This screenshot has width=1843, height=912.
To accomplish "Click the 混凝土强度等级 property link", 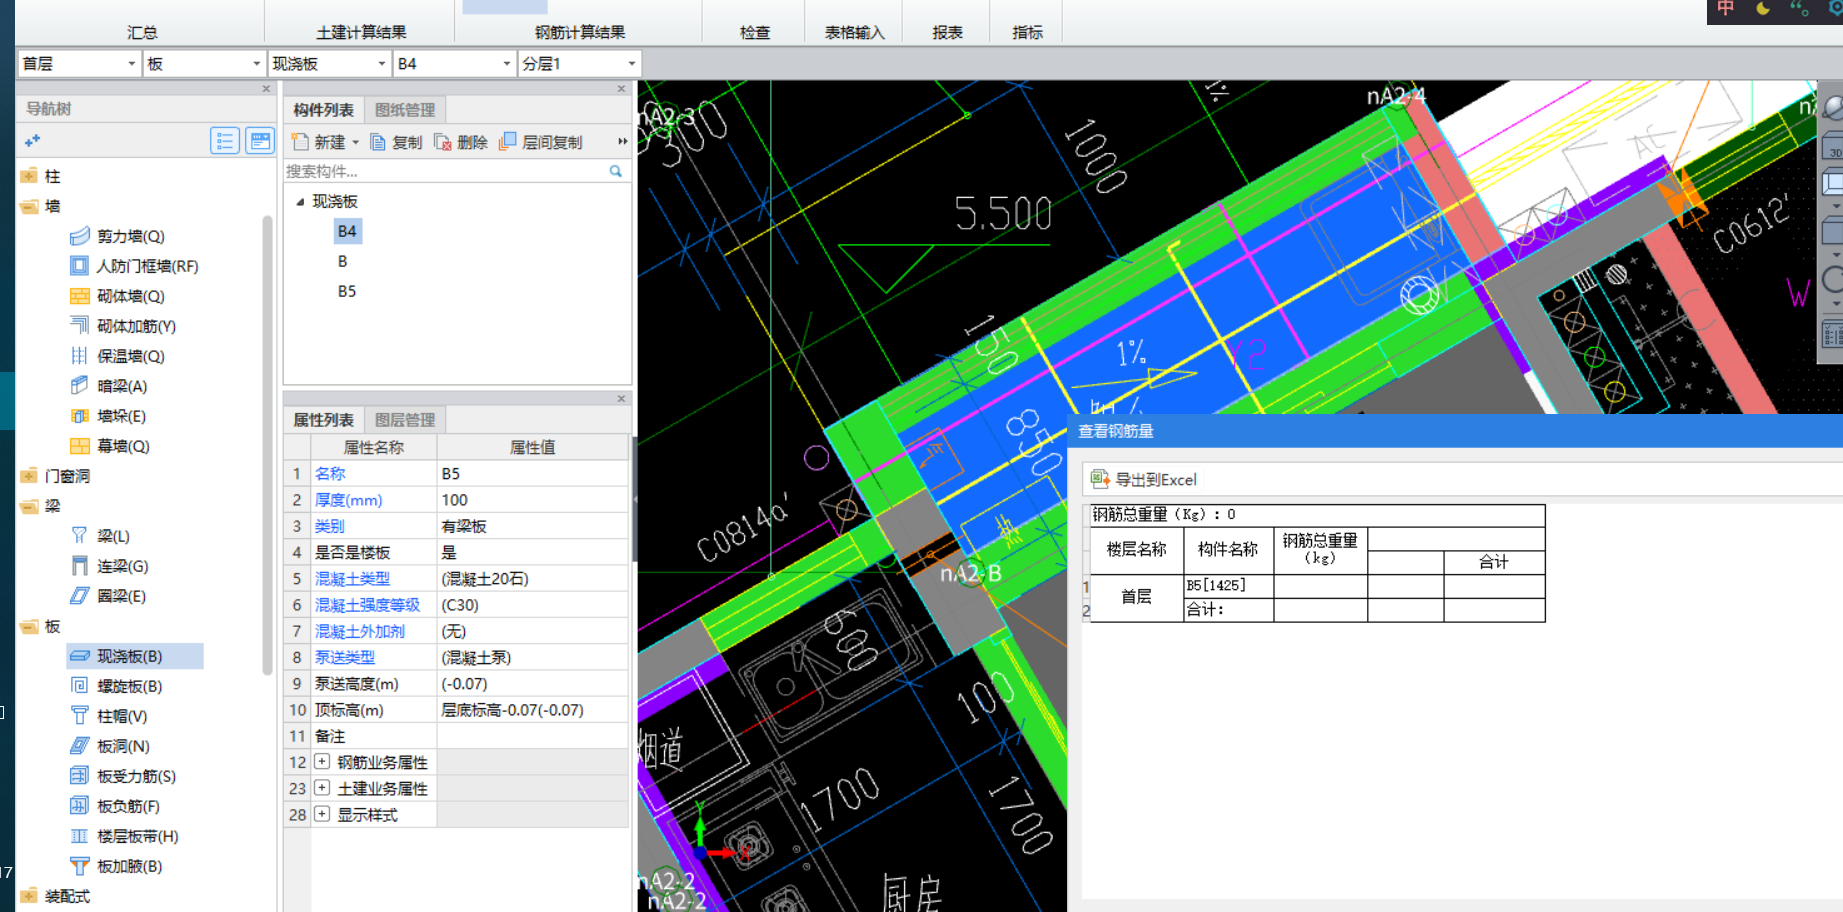I will (x=367, y=605).
